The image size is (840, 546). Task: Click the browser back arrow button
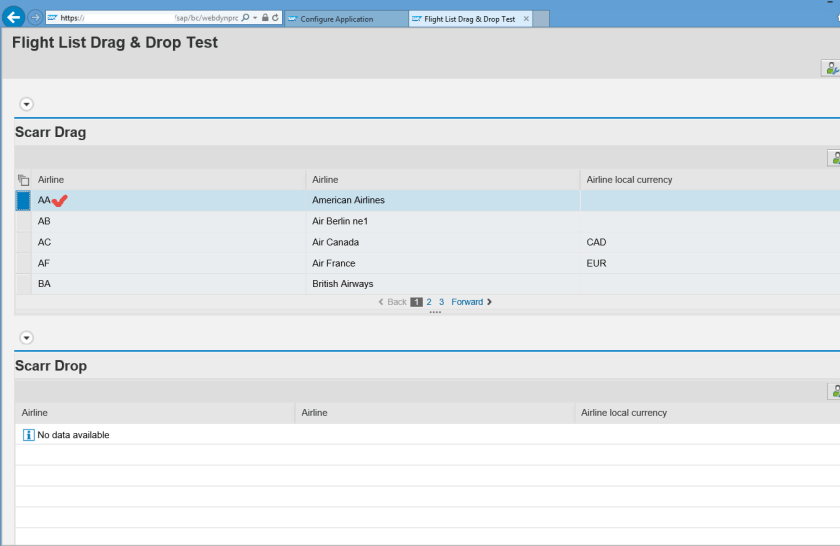click(x=14, y=17)
